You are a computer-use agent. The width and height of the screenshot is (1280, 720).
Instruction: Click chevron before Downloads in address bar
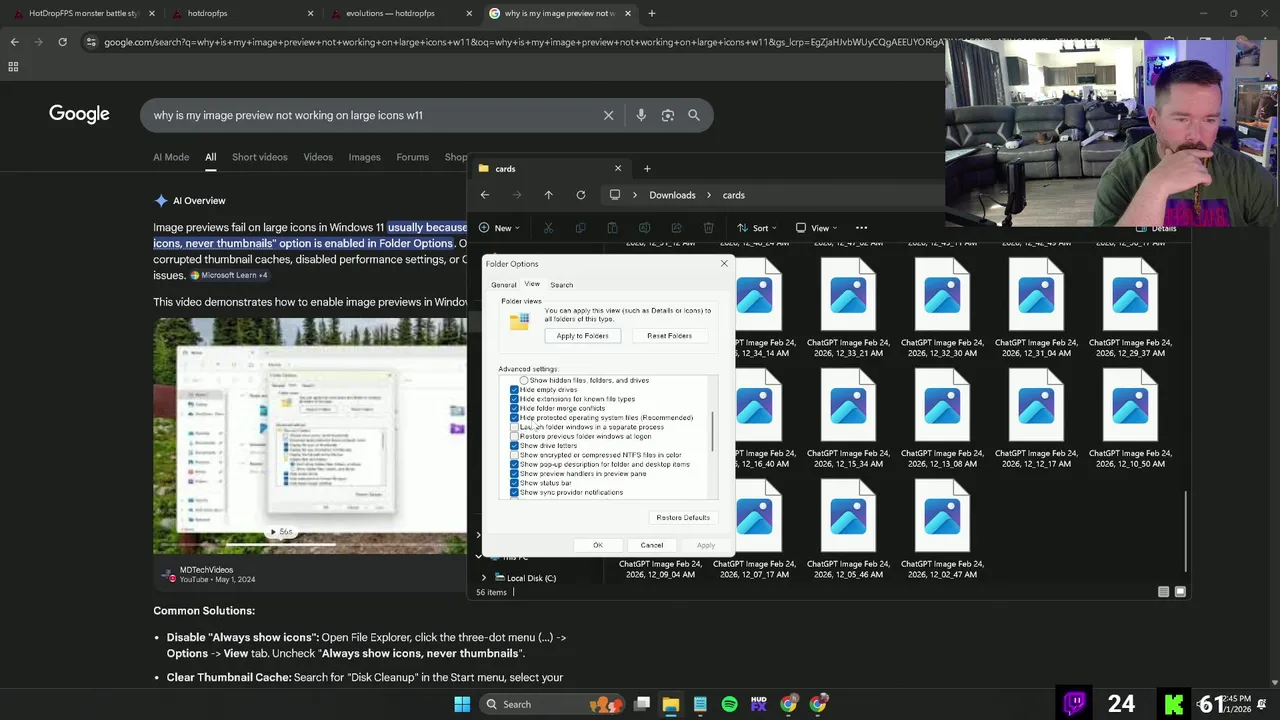coord(636,195)
